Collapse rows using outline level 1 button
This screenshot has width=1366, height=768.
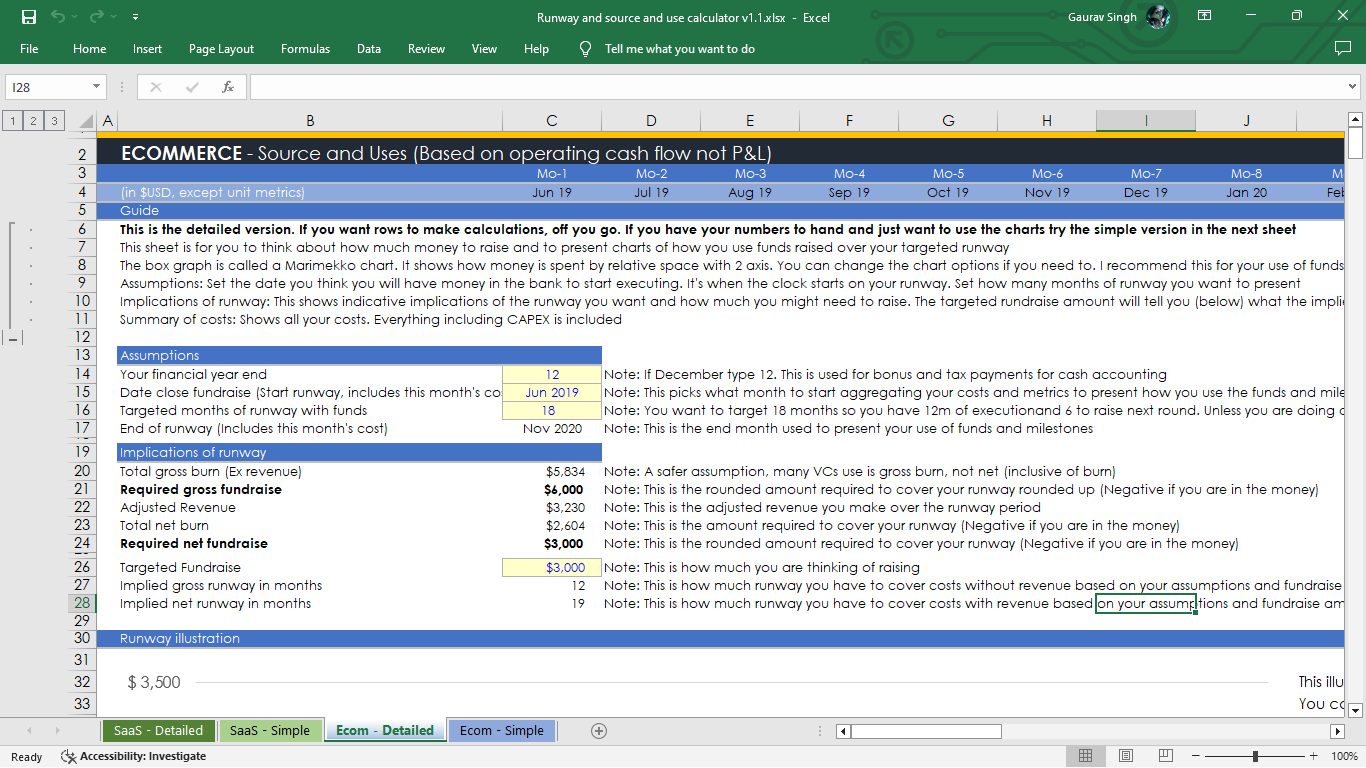coord(11,120)
